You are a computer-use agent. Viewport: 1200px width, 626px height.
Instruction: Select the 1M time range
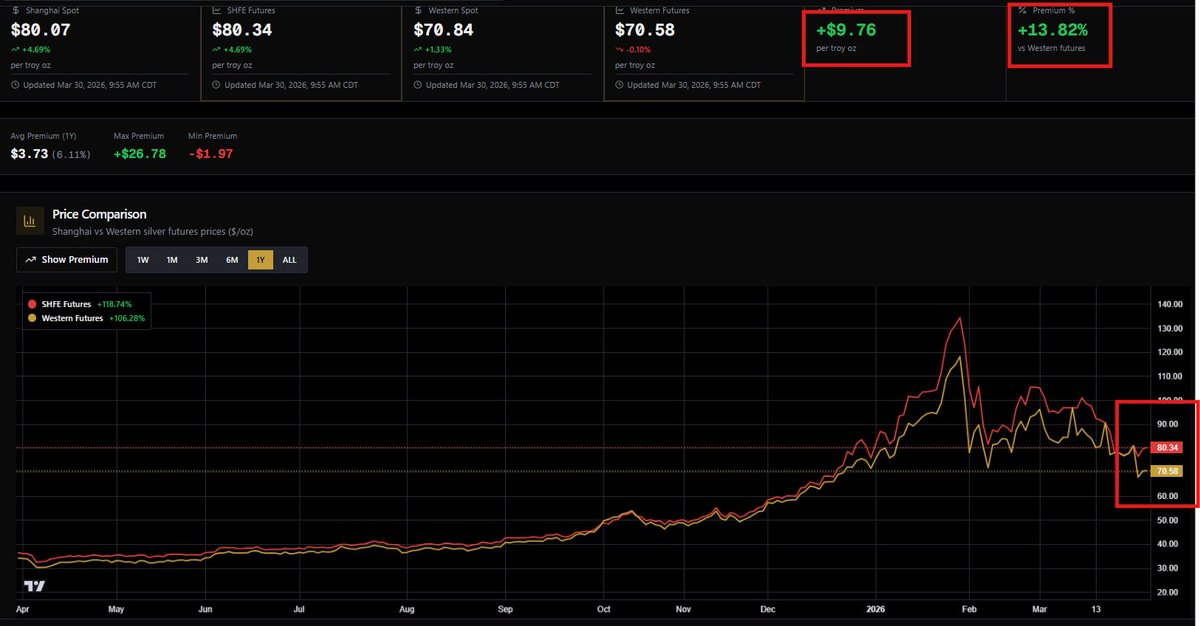click(x=172, y=259)
